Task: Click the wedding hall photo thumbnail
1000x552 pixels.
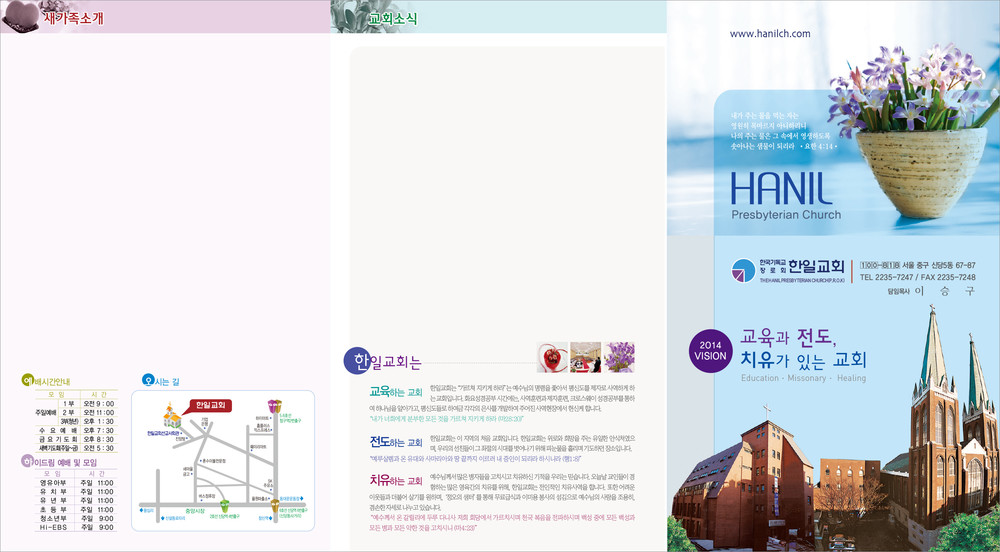Action: [x=585, y=356]
